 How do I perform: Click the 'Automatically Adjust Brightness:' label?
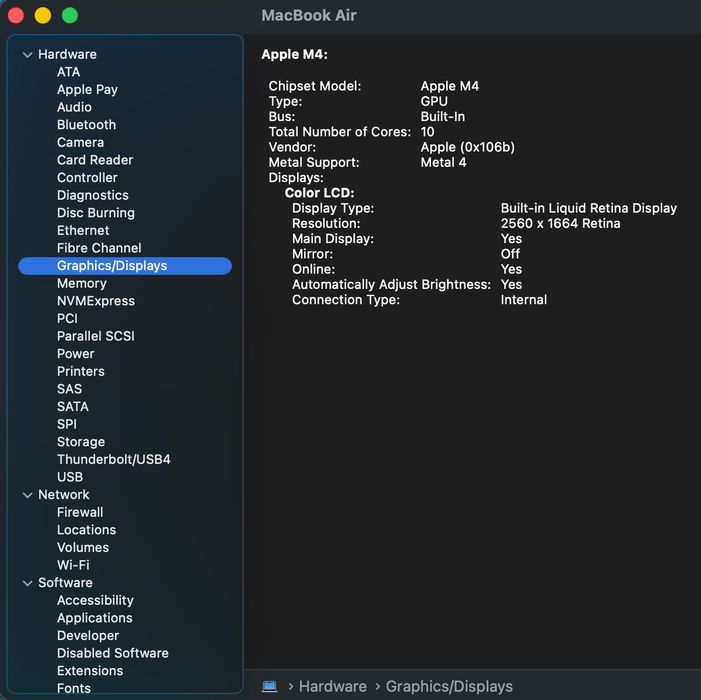click(x=391, y=285)
